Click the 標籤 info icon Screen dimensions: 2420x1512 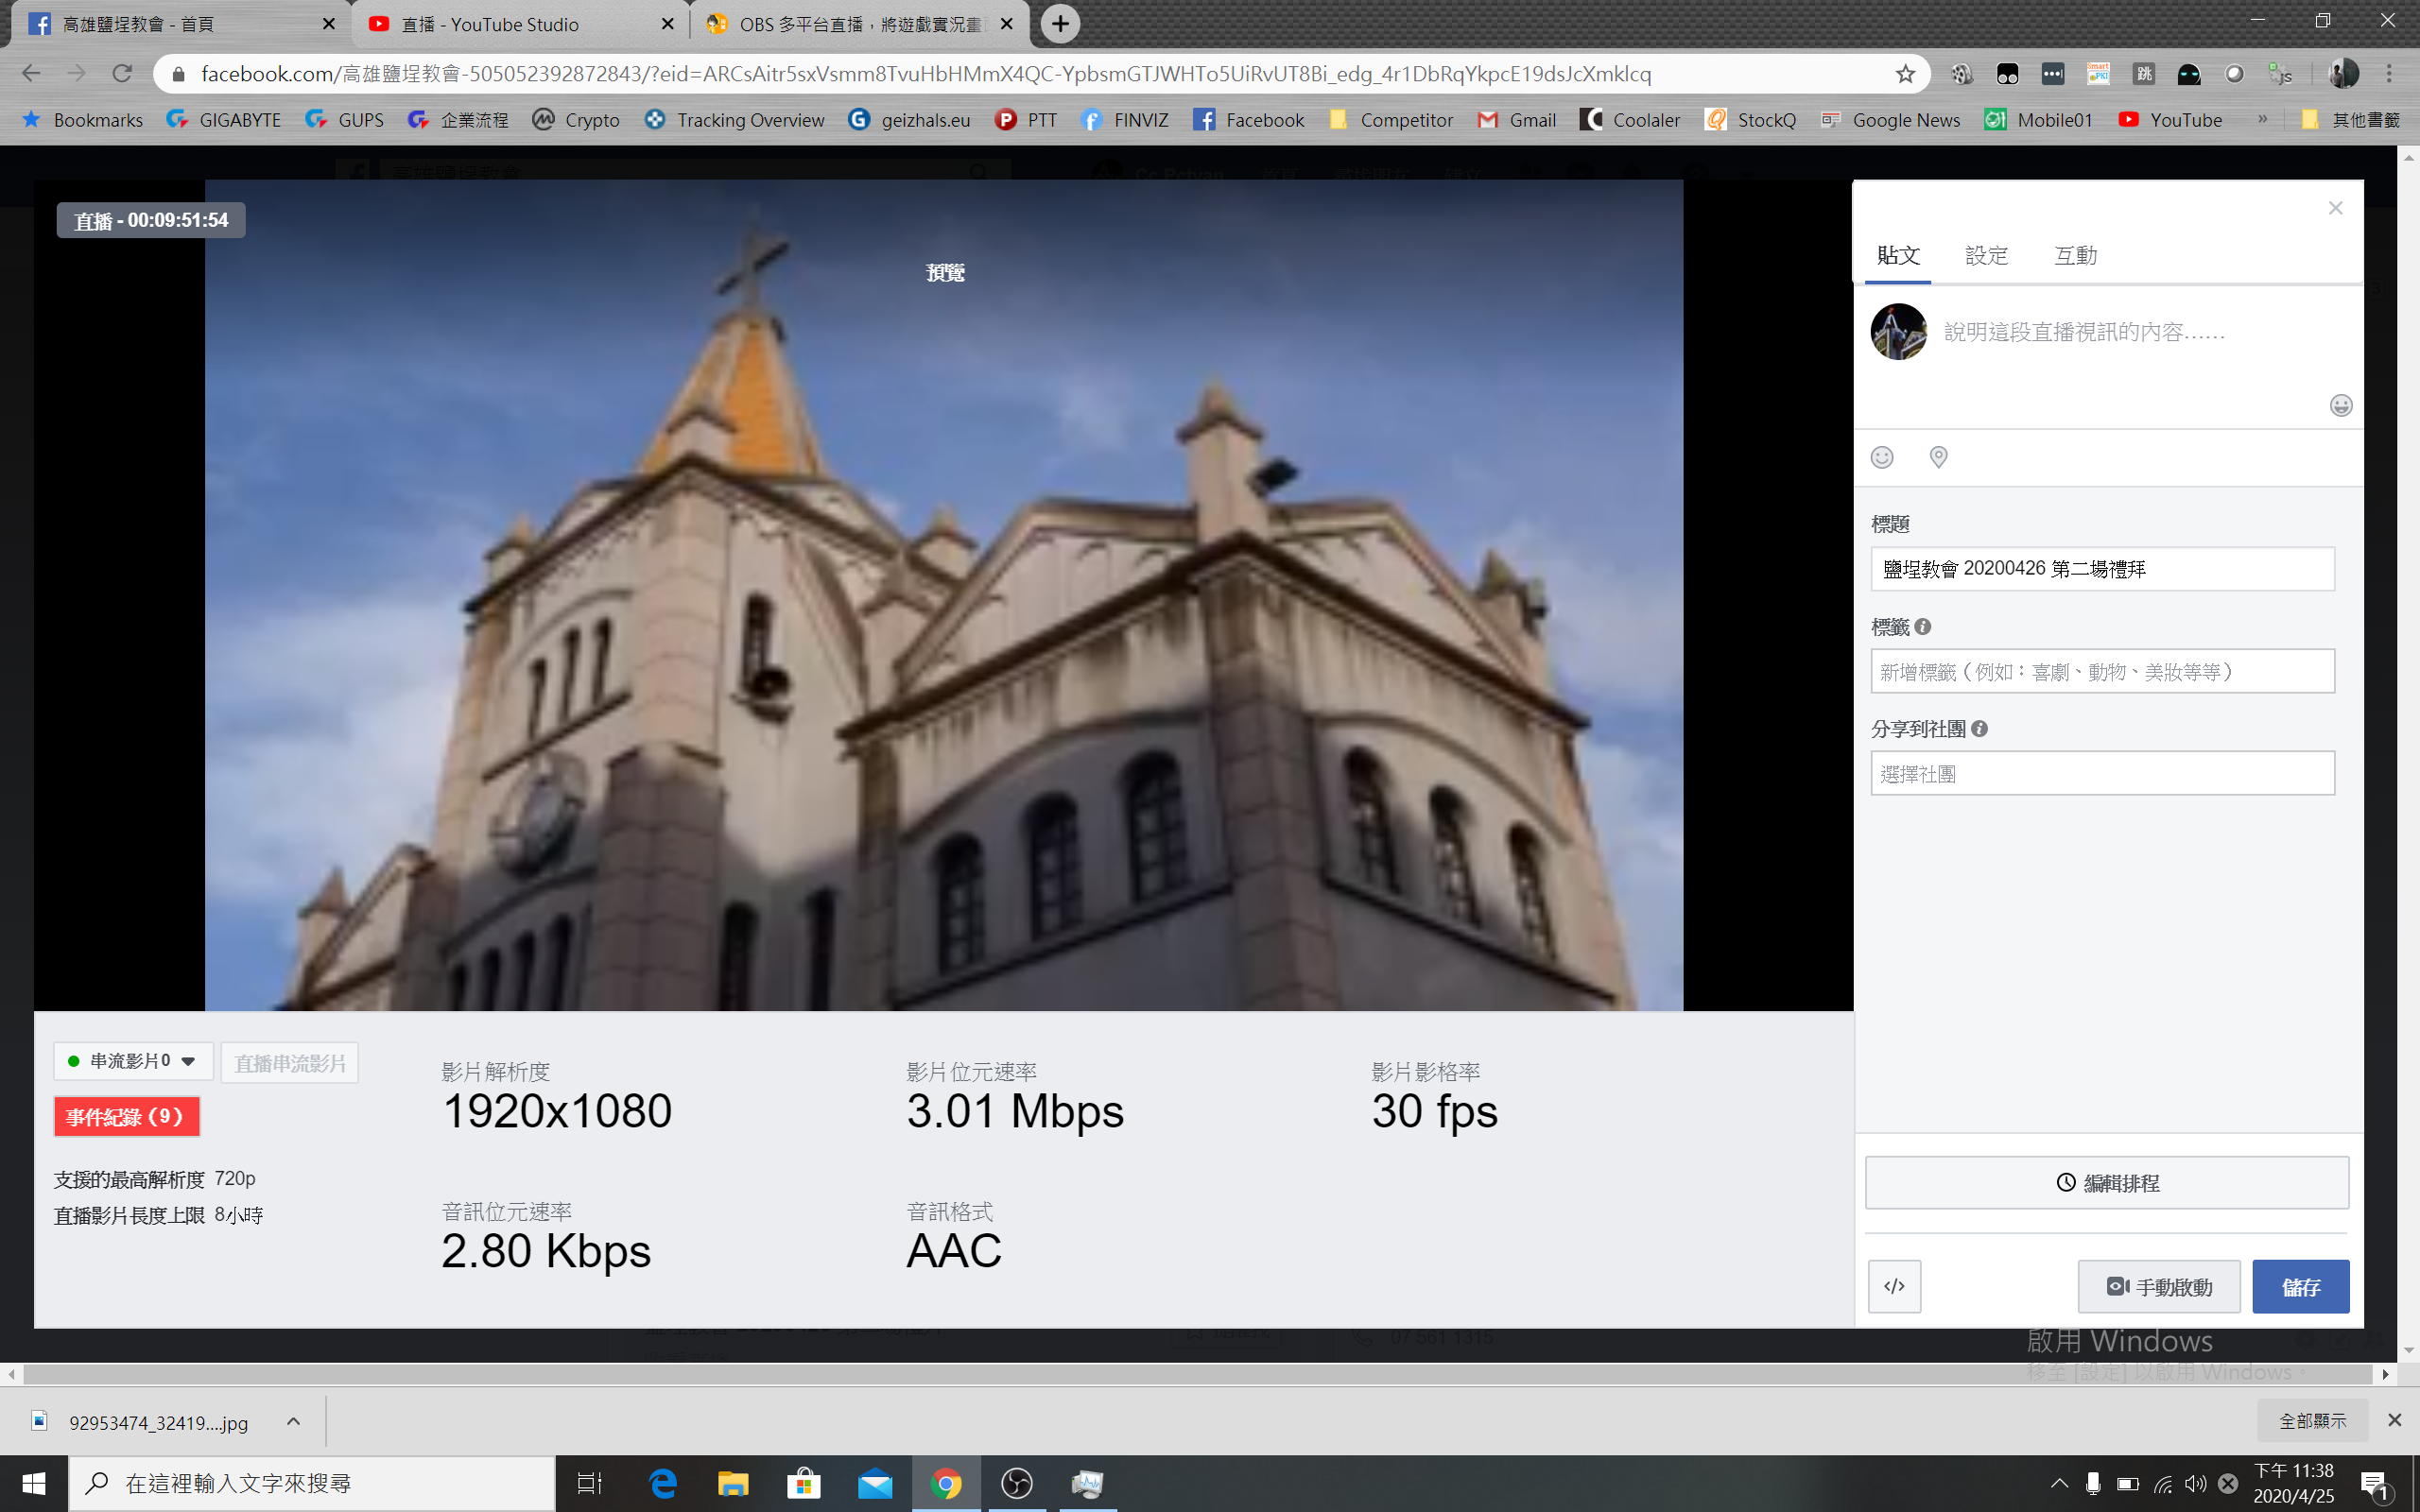click(x=1923, y=627)
